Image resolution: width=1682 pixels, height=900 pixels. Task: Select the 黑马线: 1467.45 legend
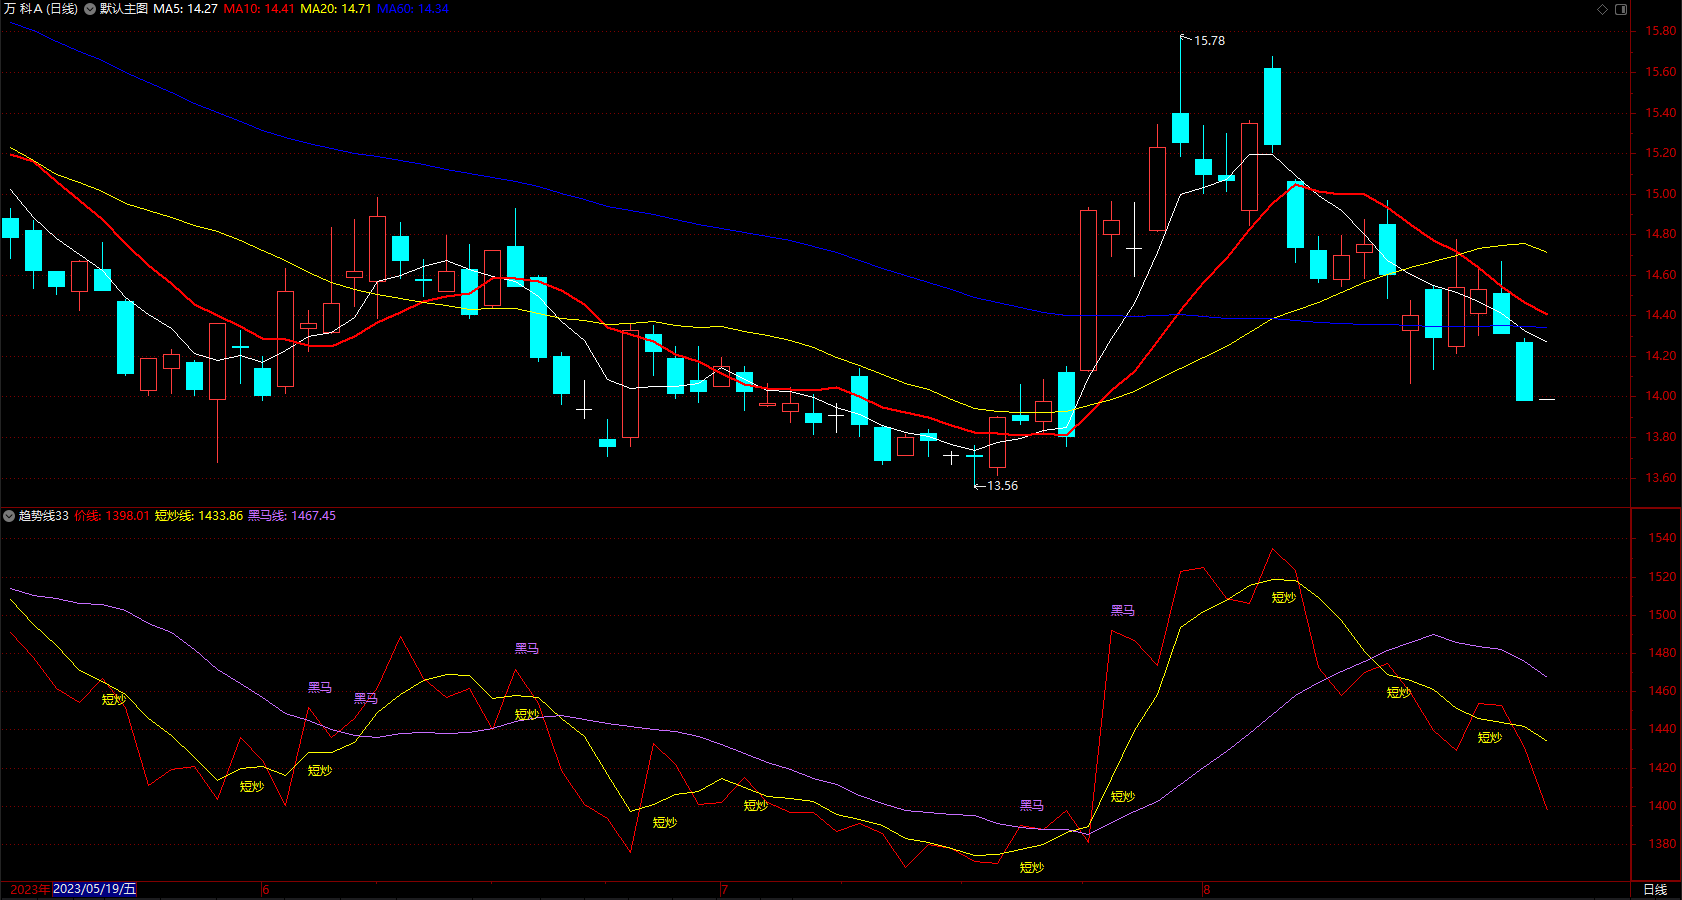tap(292, 516)
